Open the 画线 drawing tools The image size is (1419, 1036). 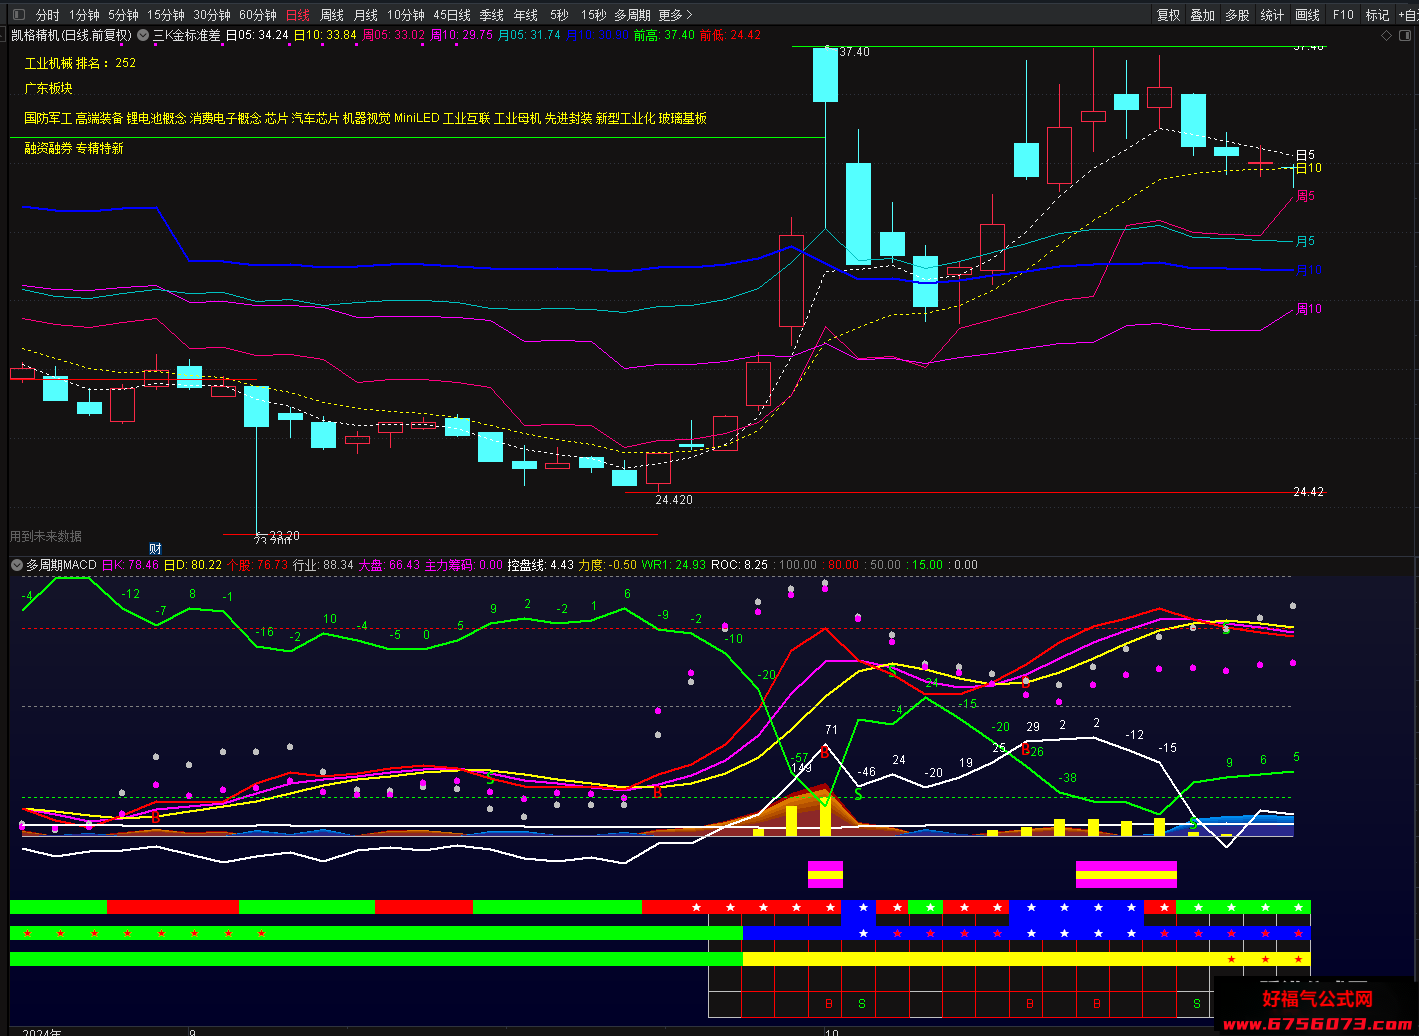[1307, 15]
